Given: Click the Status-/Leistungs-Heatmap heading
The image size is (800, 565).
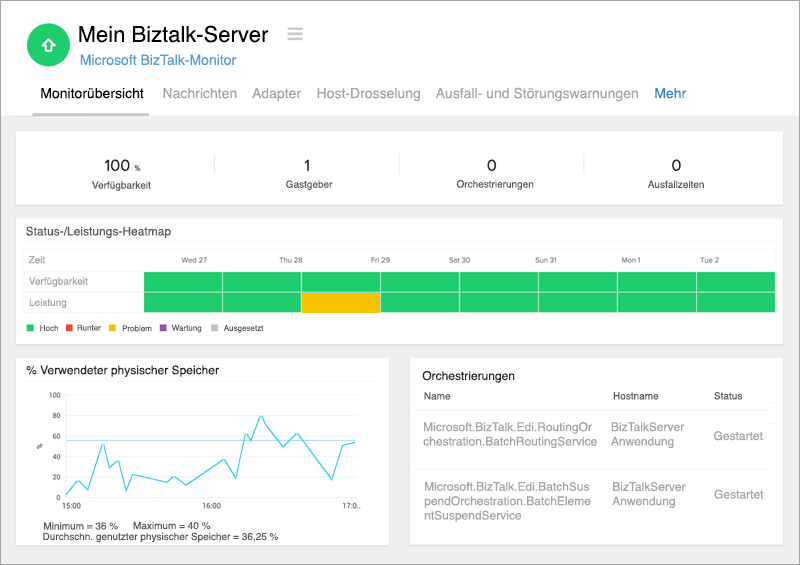Looking at the screenshot, I should click(98, 231).
